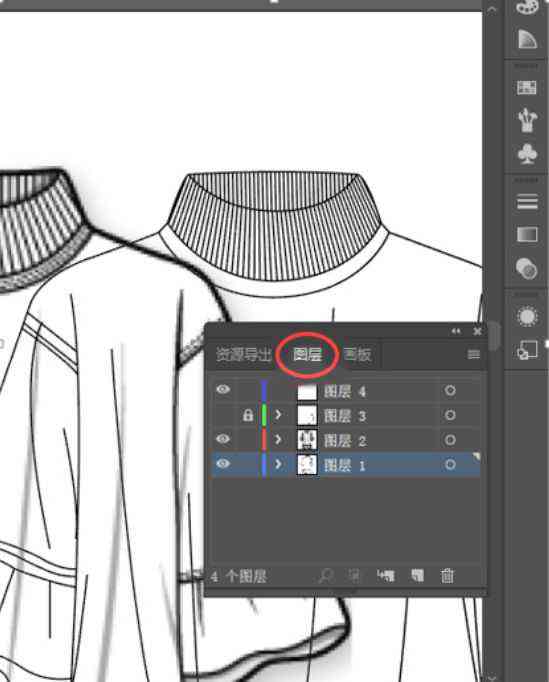549x682 pixels.
Task: Open the Layers panel hamburger menu
Action: click(473, 354)
